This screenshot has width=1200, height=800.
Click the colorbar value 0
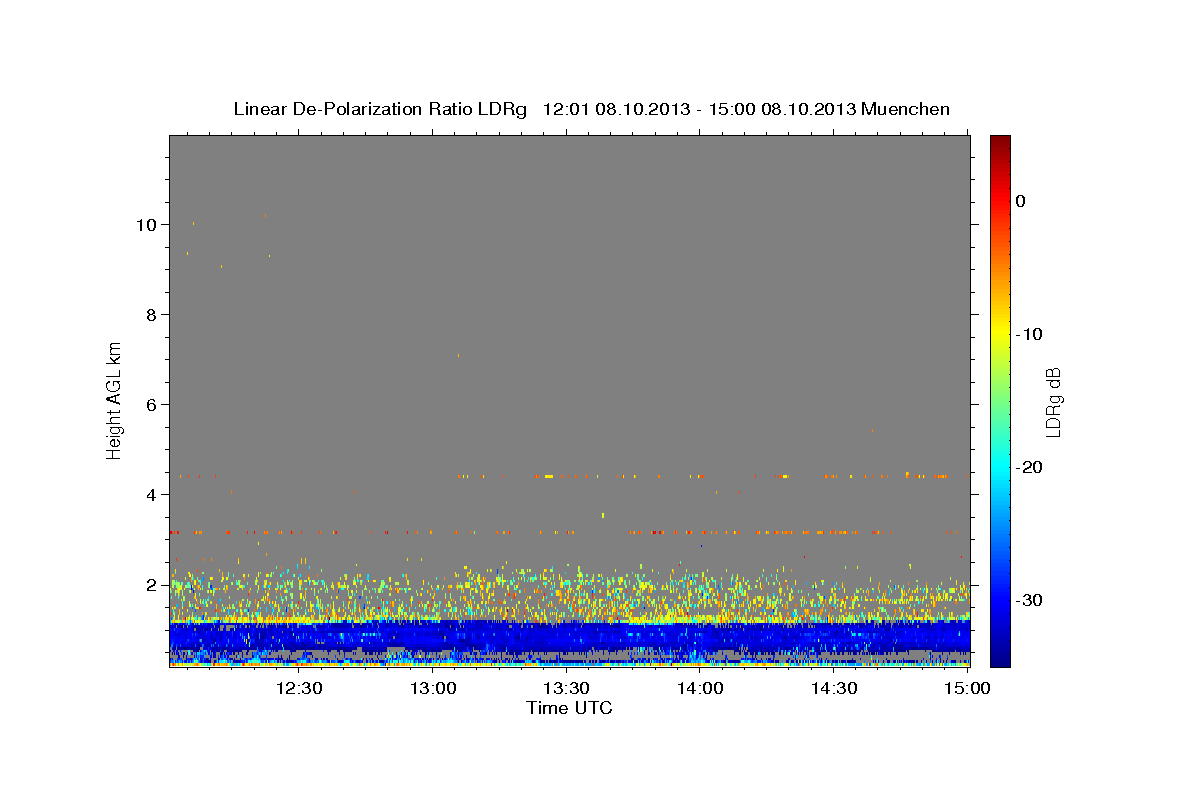click(x=1021, y=201)
